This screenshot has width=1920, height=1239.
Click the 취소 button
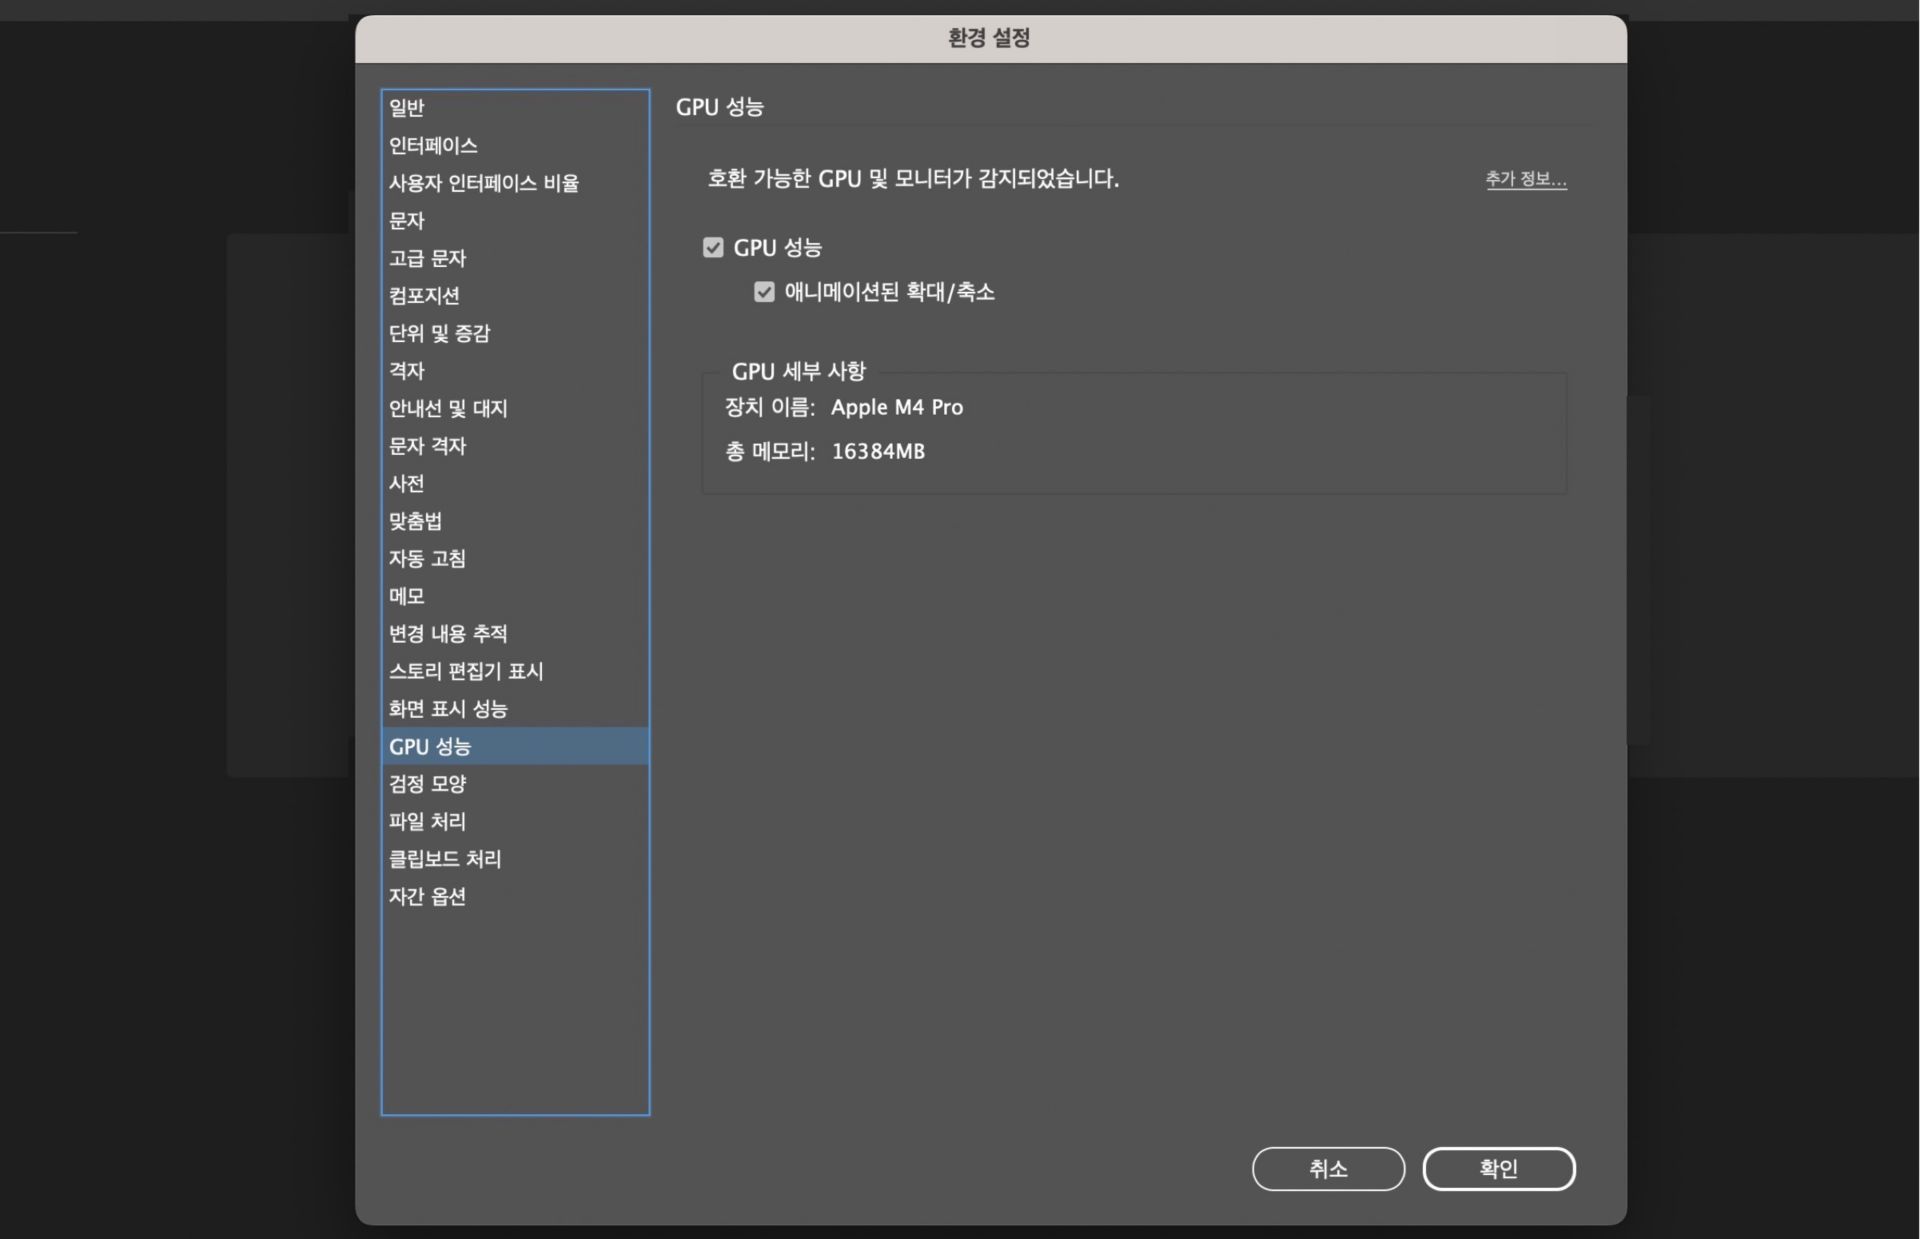point(1327,1168)
